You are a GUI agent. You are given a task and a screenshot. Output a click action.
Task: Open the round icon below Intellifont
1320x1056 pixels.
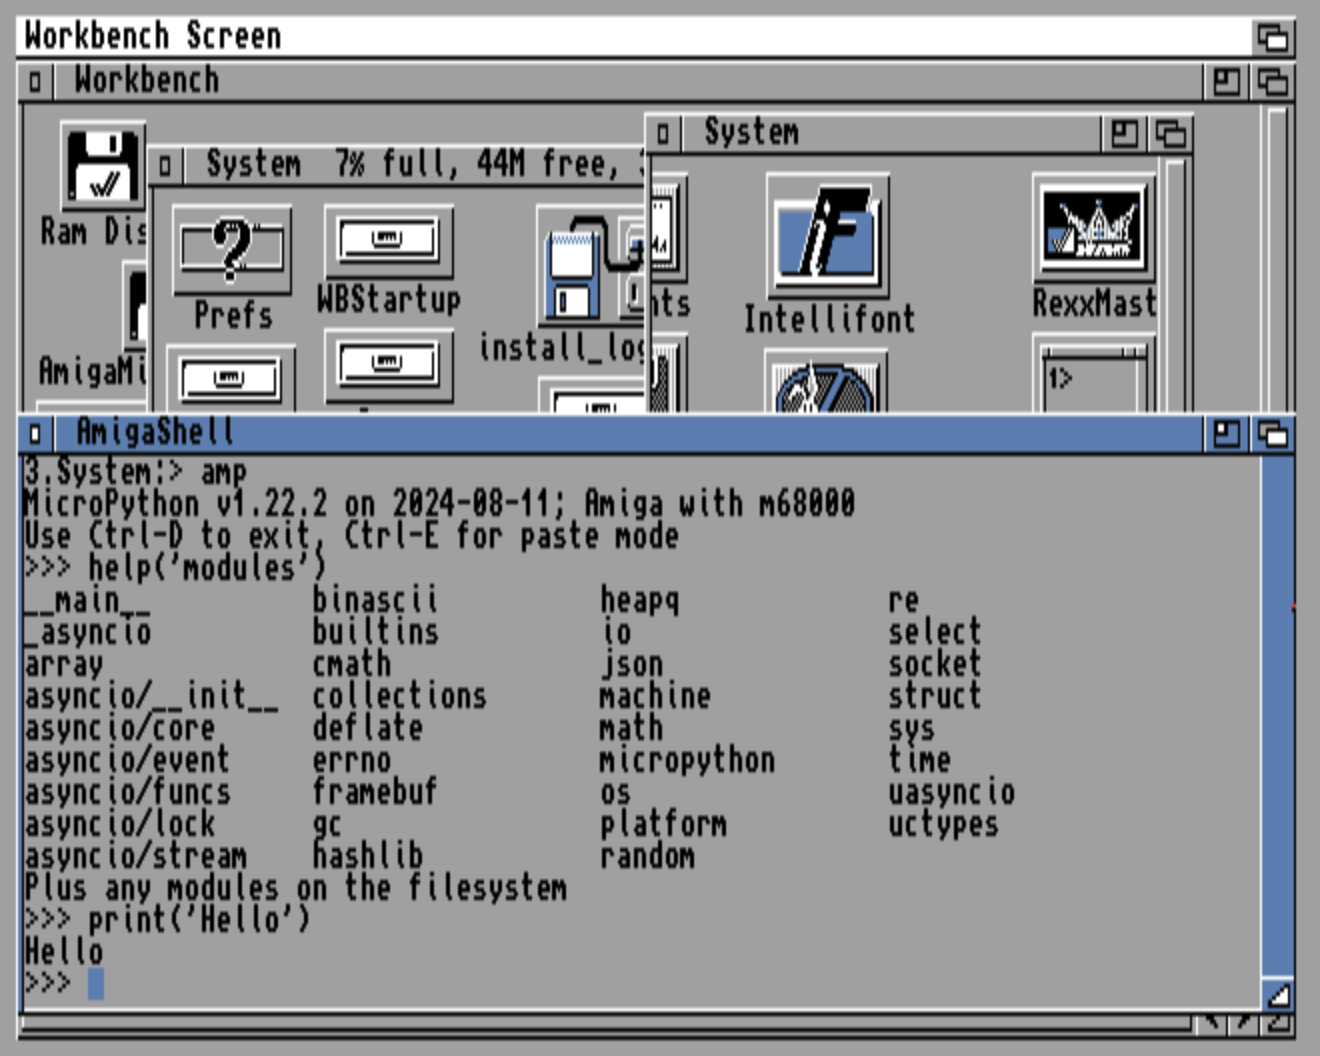(x=826, y=381)
